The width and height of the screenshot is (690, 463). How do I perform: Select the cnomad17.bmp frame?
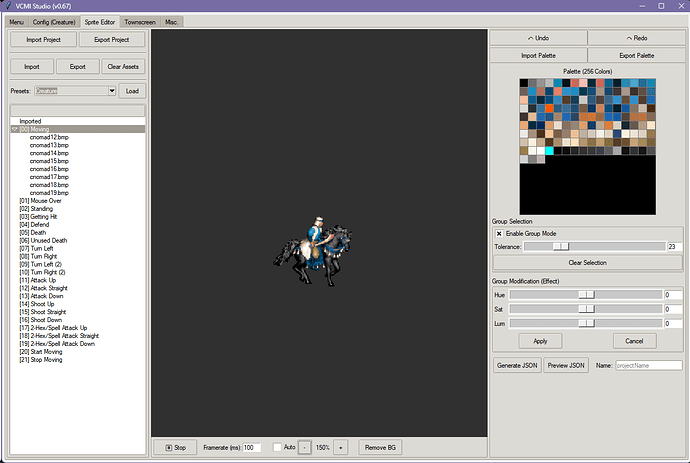(x=49, y=177)
